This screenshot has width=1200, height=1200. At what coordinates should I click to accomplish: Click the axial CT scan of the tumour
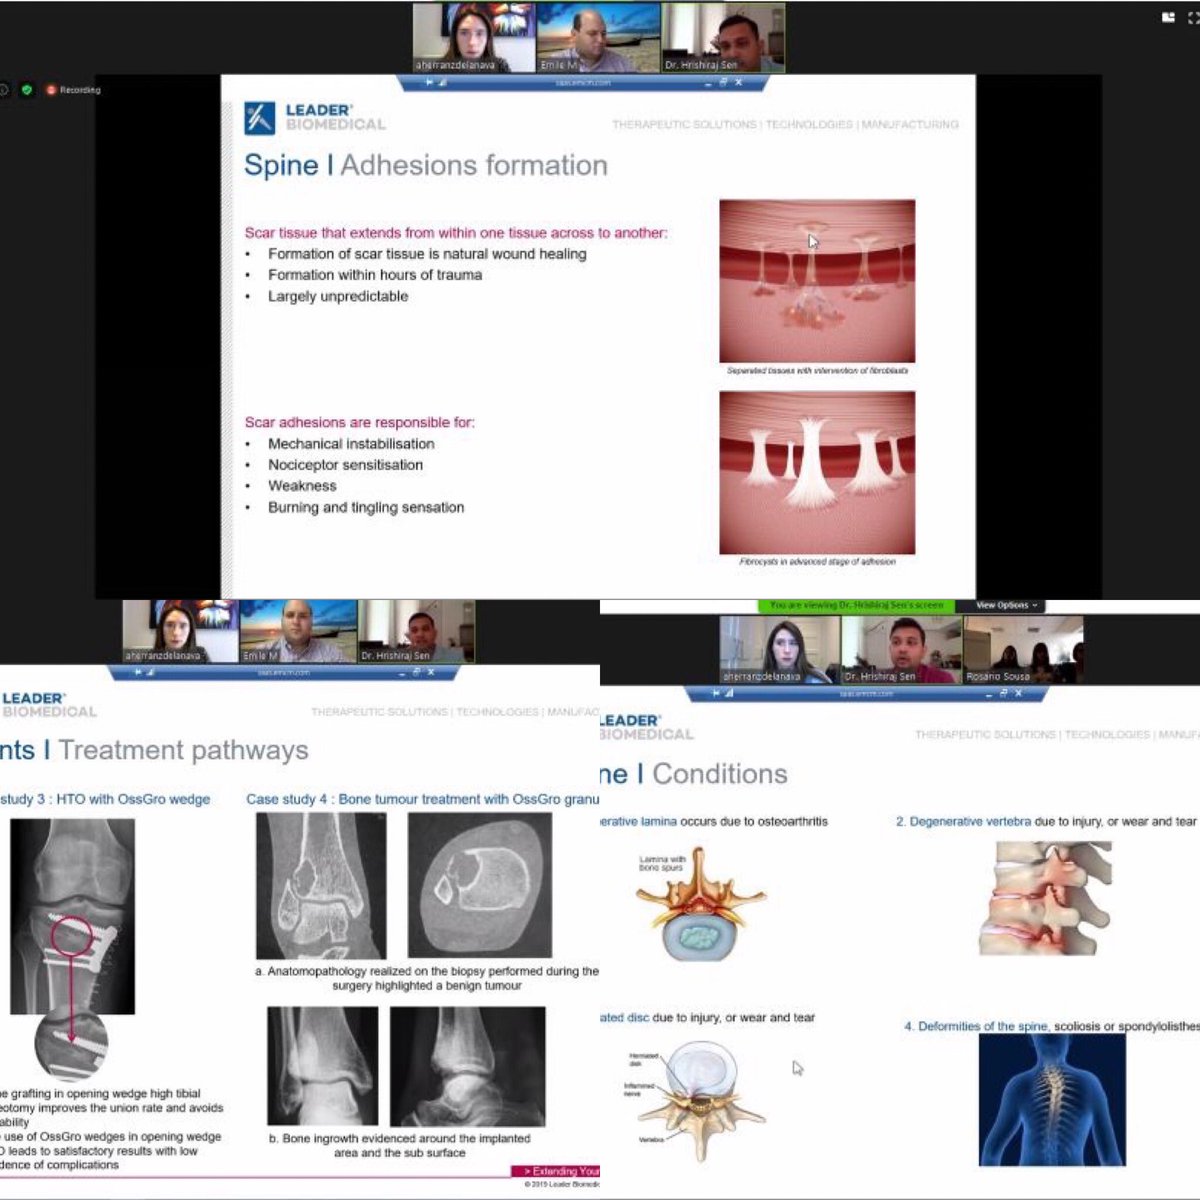pos(480,885)
